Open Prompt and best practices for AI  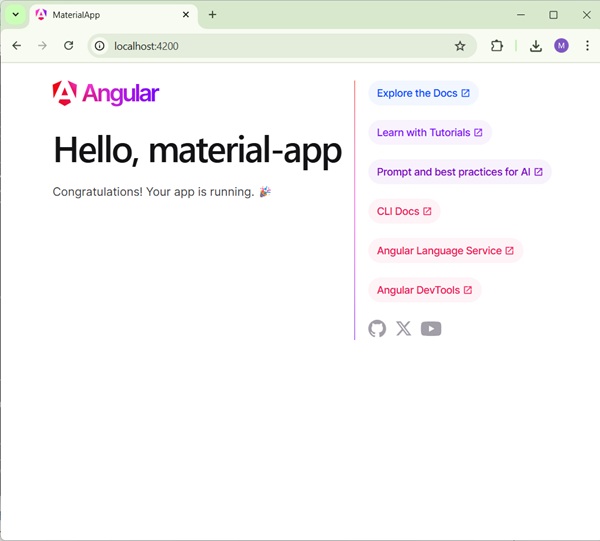[x=460, y=172]
